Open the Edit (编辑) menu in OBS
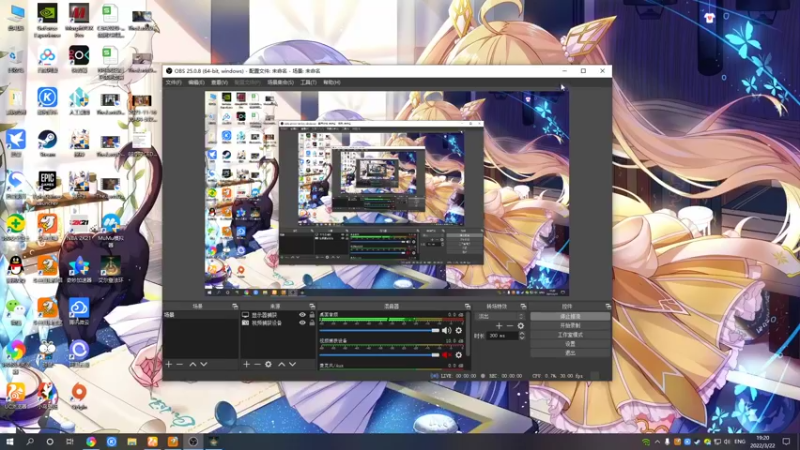 click(196, 82)
